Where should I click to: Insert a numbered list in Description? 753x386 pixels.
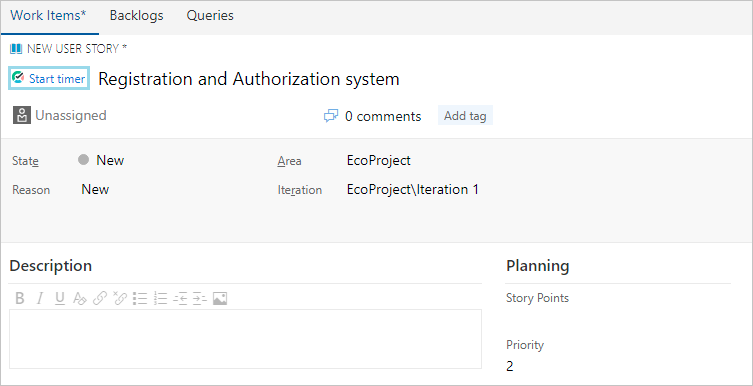(160, 298)
